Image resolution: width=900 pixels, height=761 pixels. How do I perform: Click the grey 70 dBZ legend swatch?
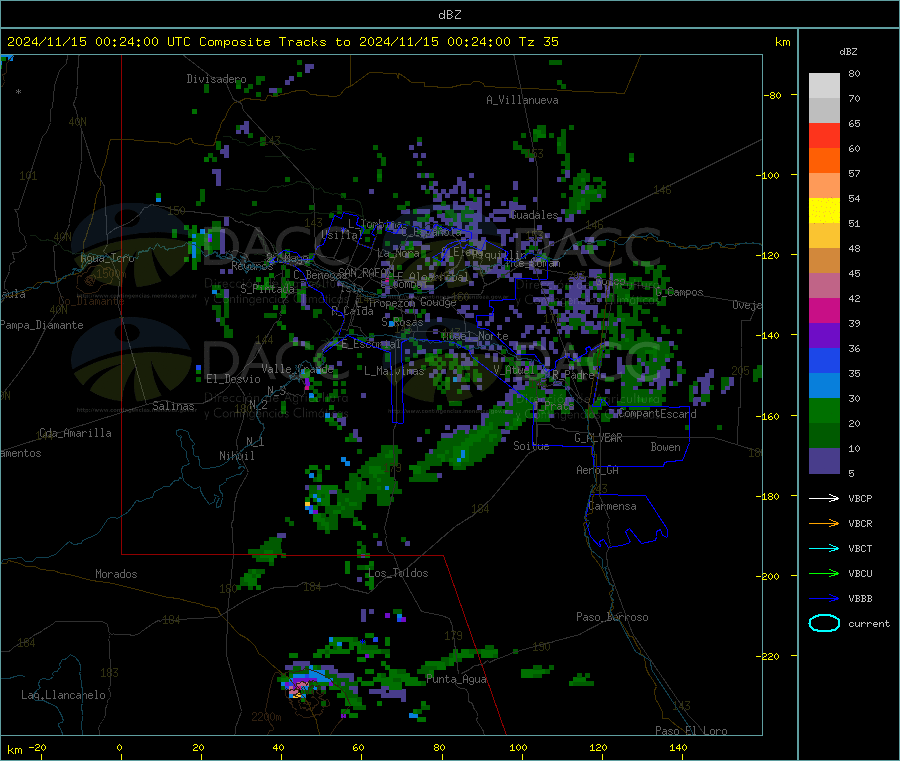824,110
